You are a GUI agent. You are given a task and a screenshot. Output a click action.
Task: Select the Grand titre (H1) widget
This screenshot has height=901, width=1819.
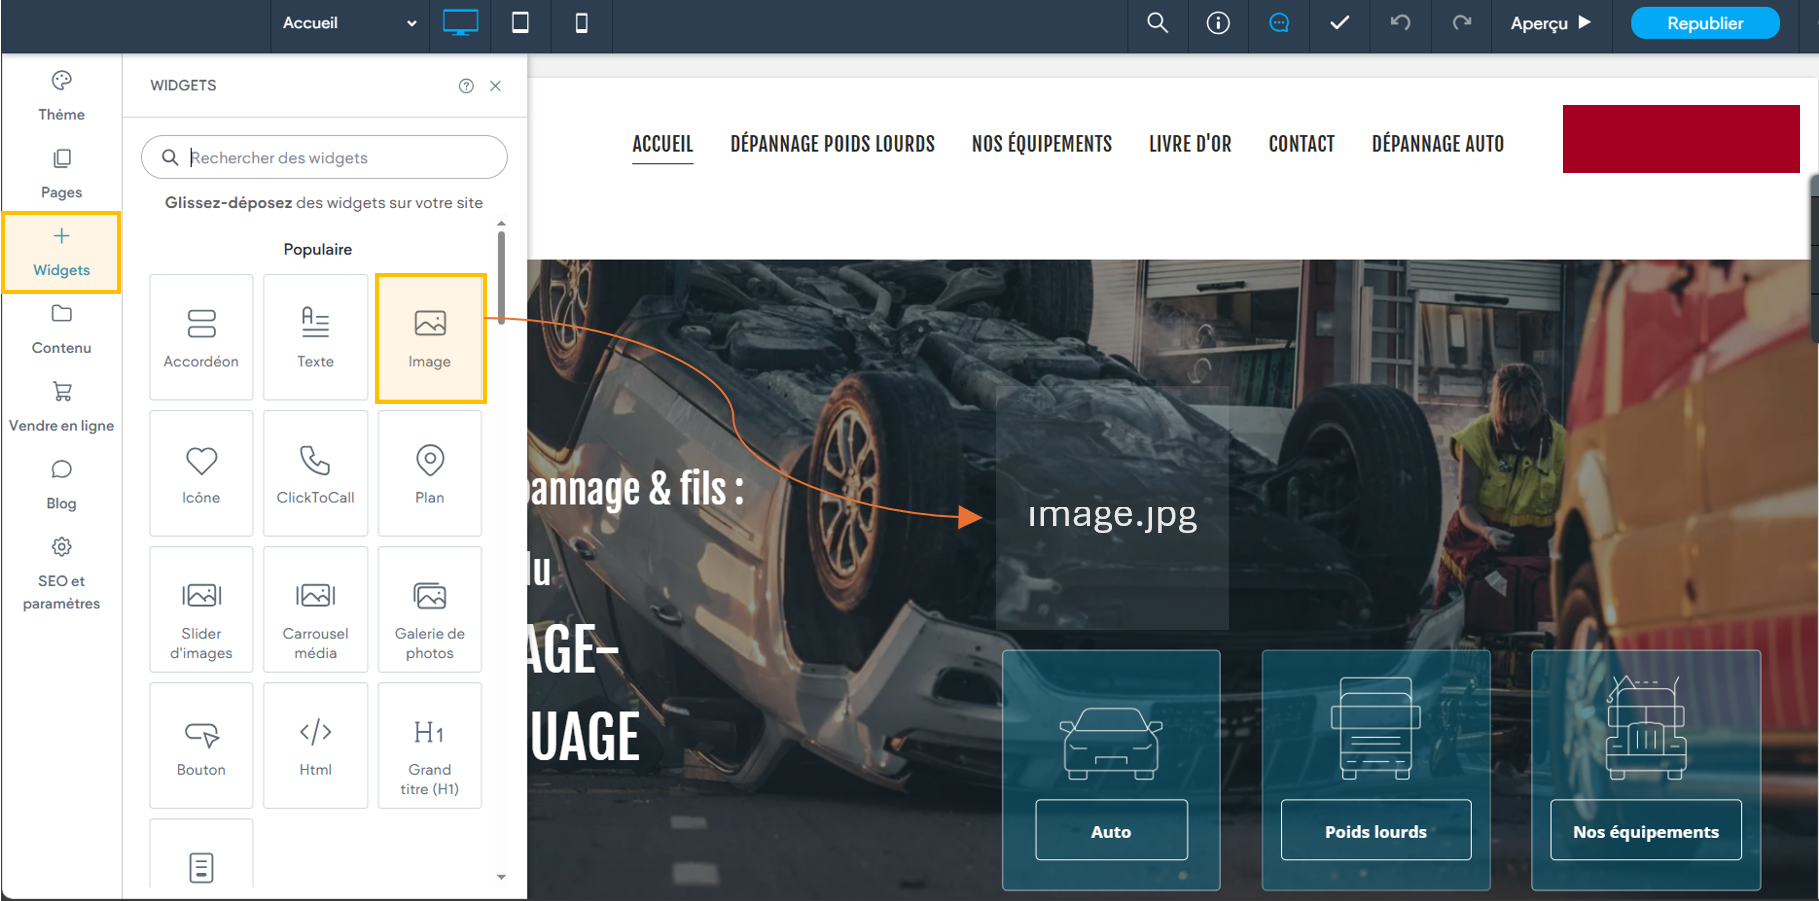[x=430, y=745]
